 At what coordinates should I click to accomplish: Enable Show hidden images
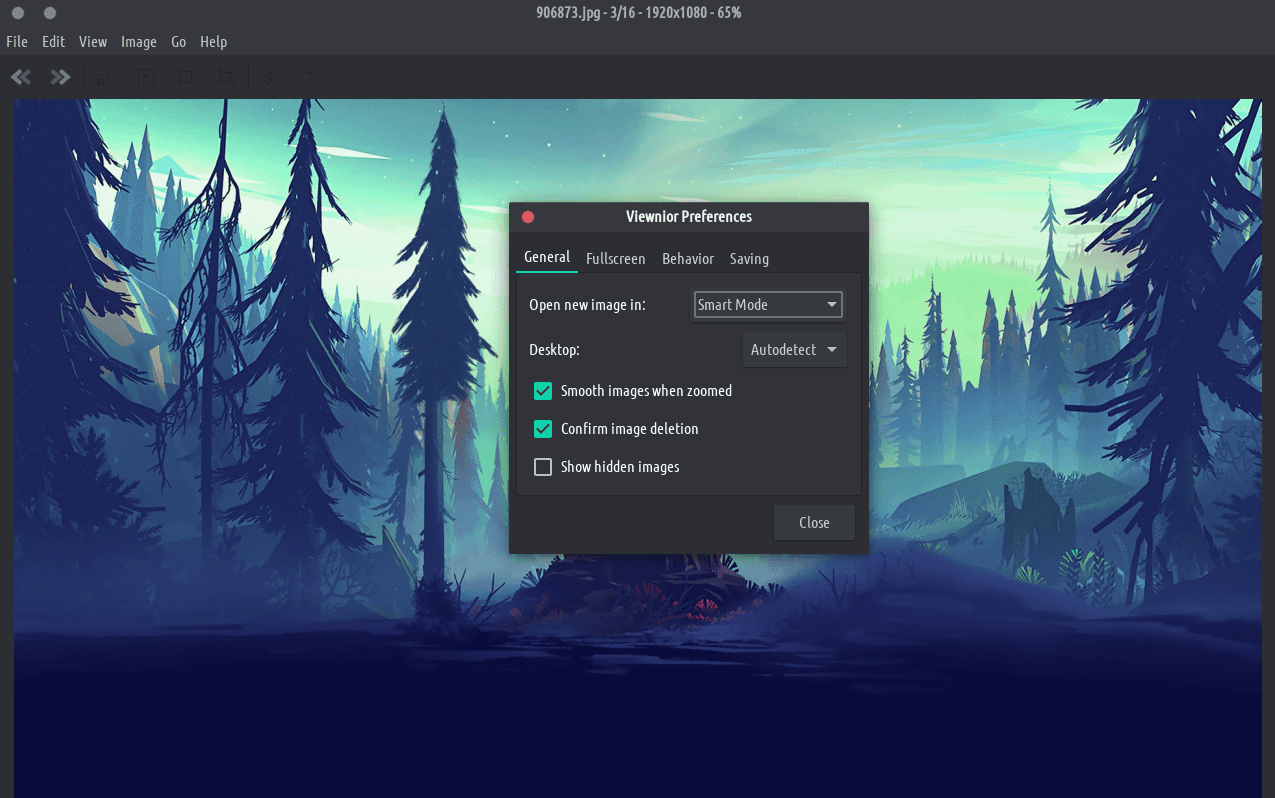(x=543, y=467)
